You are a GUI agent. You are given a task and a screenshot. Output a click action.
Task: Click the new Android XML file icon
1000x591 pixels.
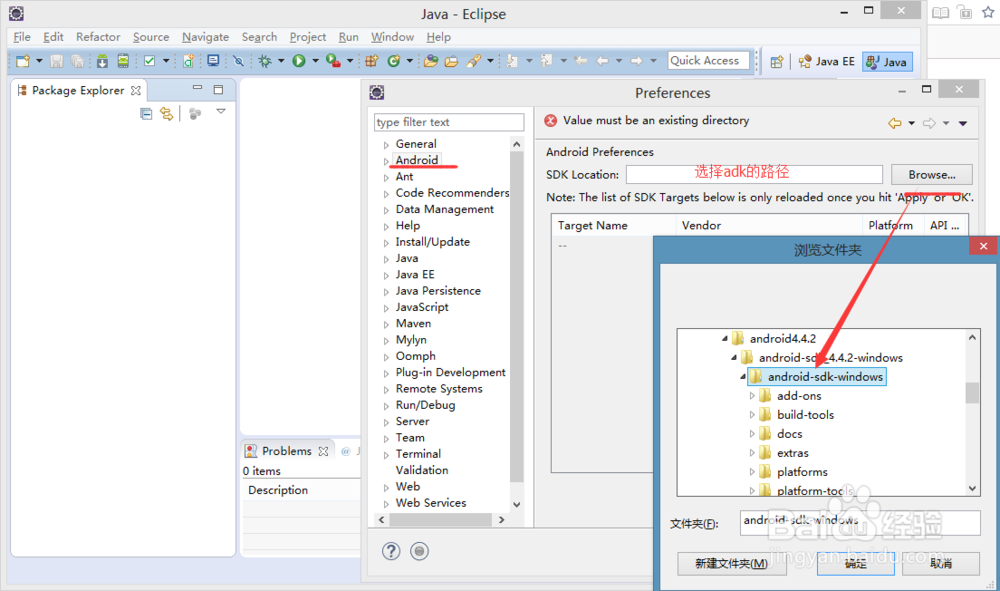[188, 61]
